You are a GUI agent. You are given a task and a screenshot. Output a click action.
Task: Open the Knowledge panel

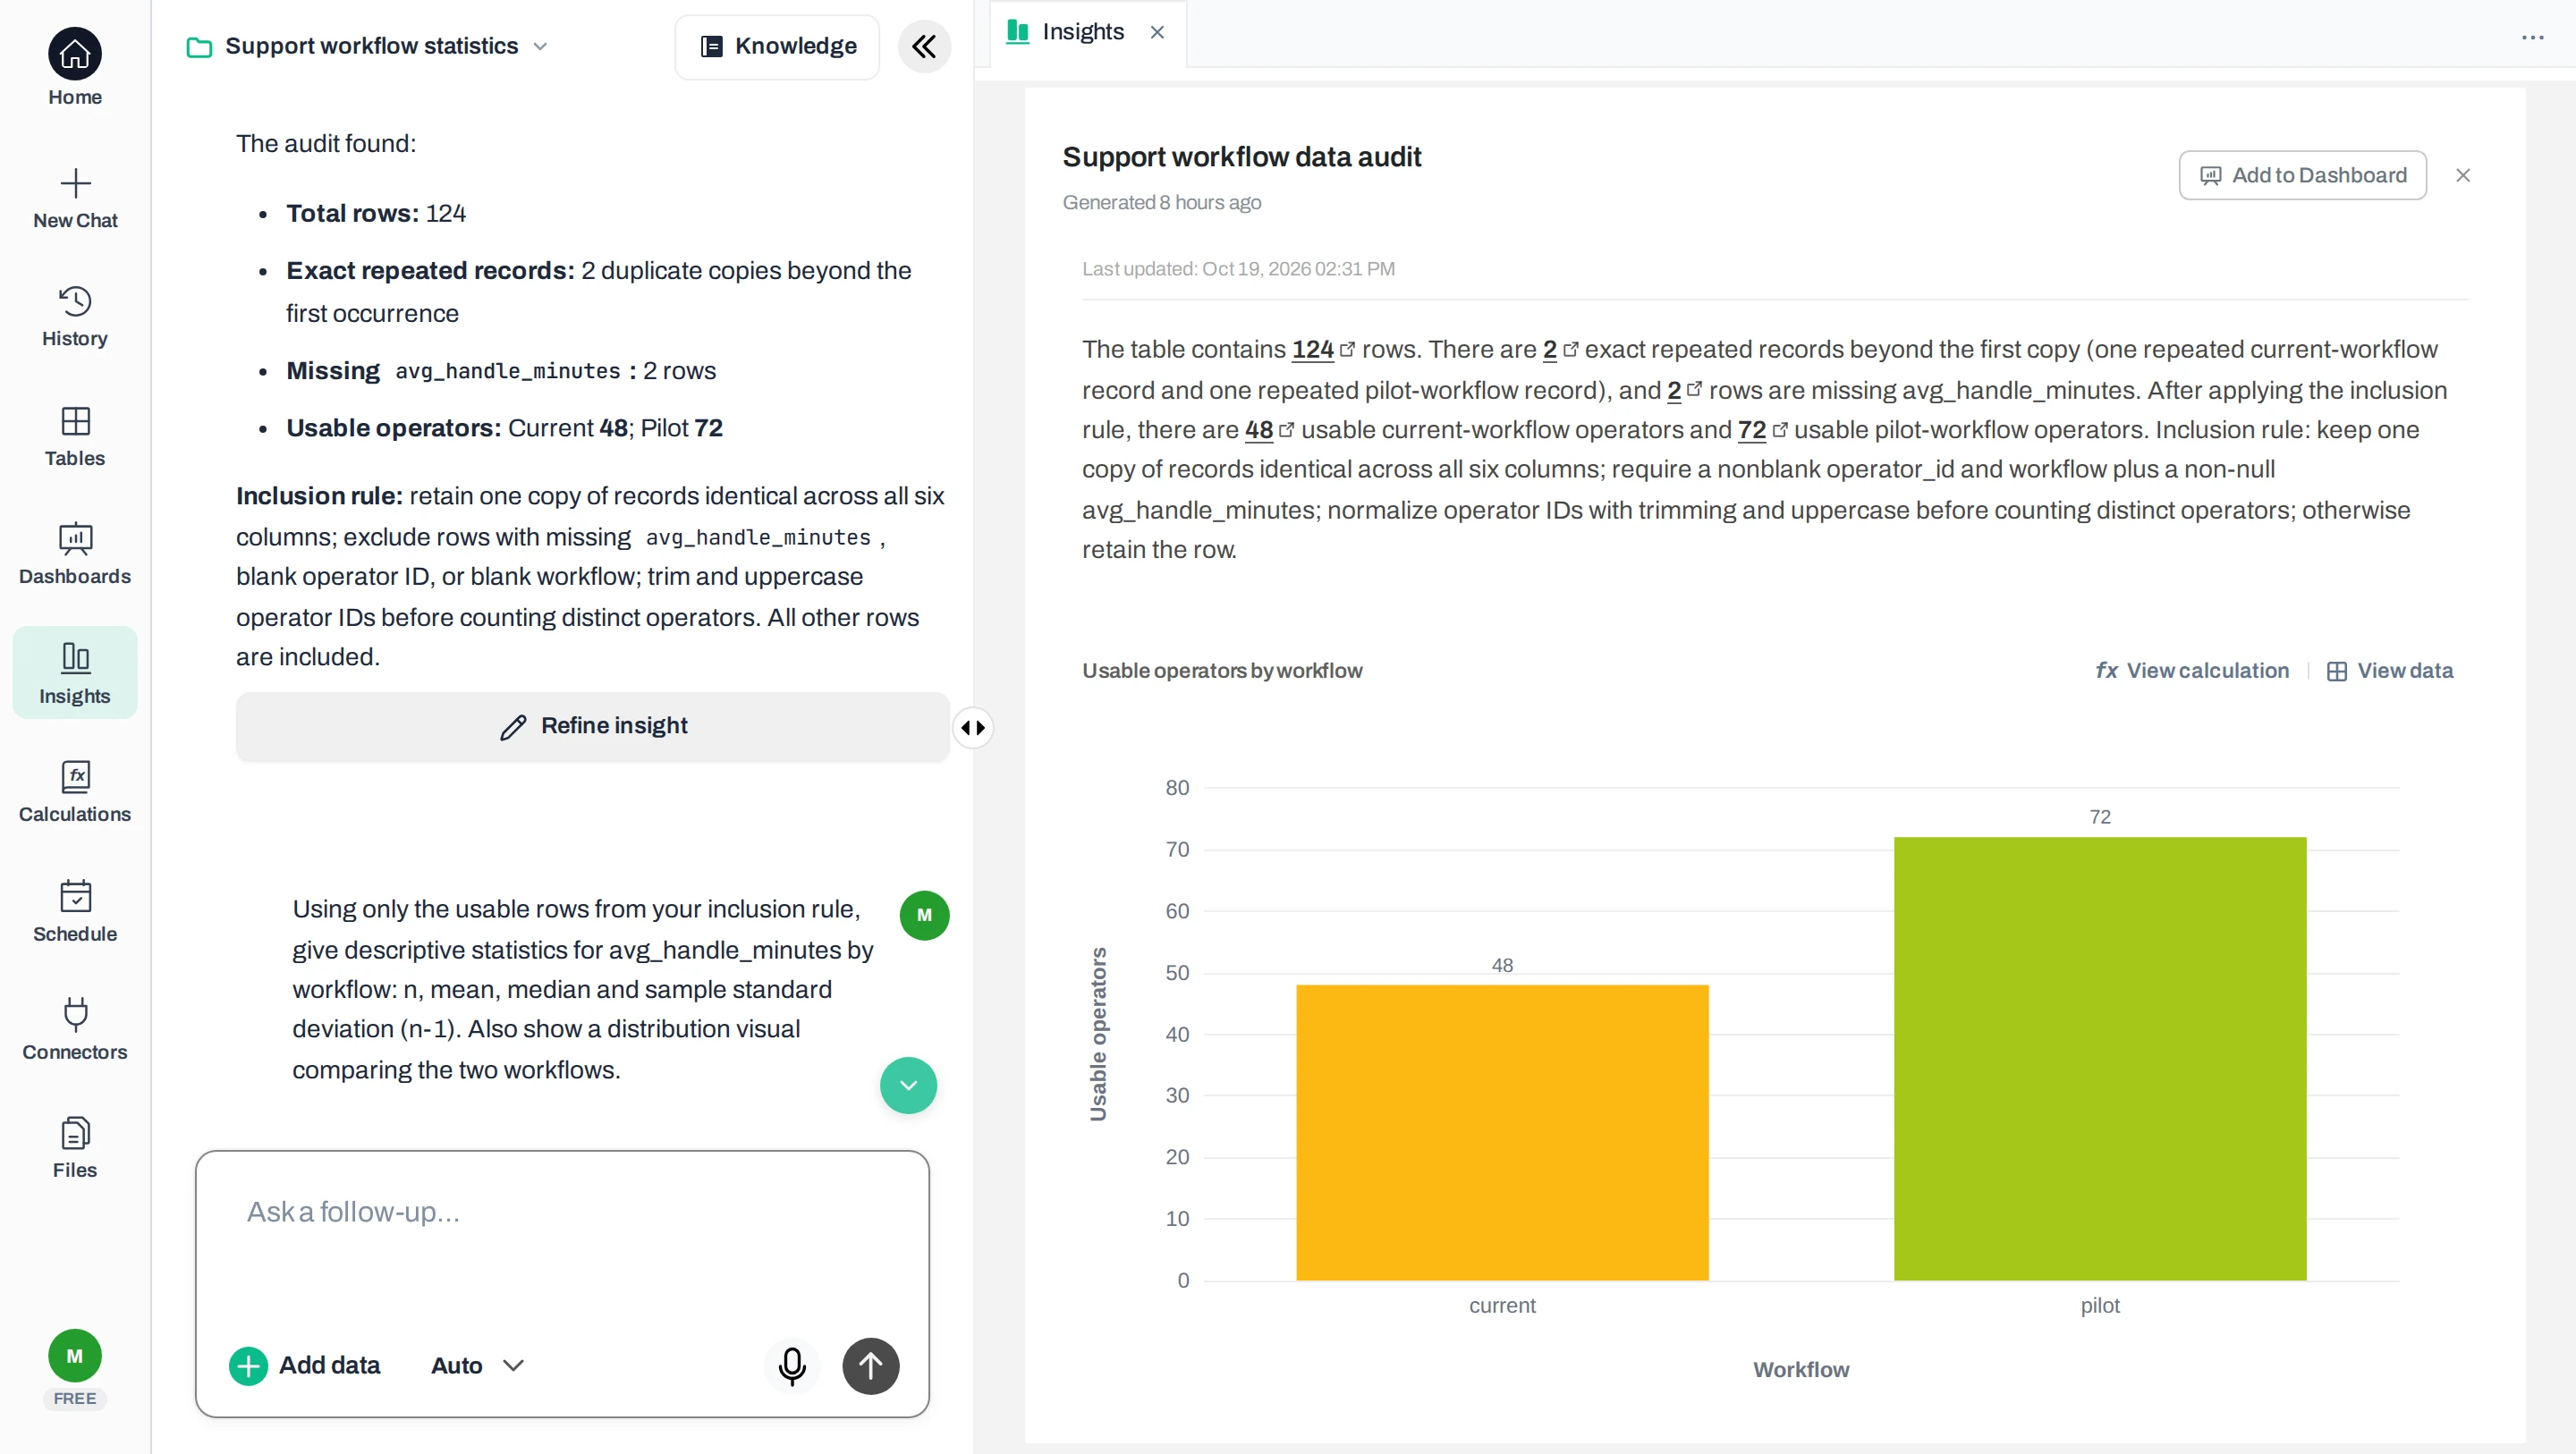click(777, 46)
